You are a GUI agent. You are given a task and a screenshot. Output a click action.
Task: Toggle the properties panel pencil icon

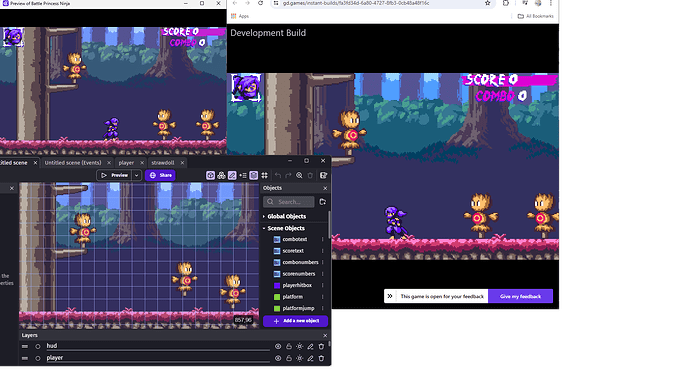232,175
